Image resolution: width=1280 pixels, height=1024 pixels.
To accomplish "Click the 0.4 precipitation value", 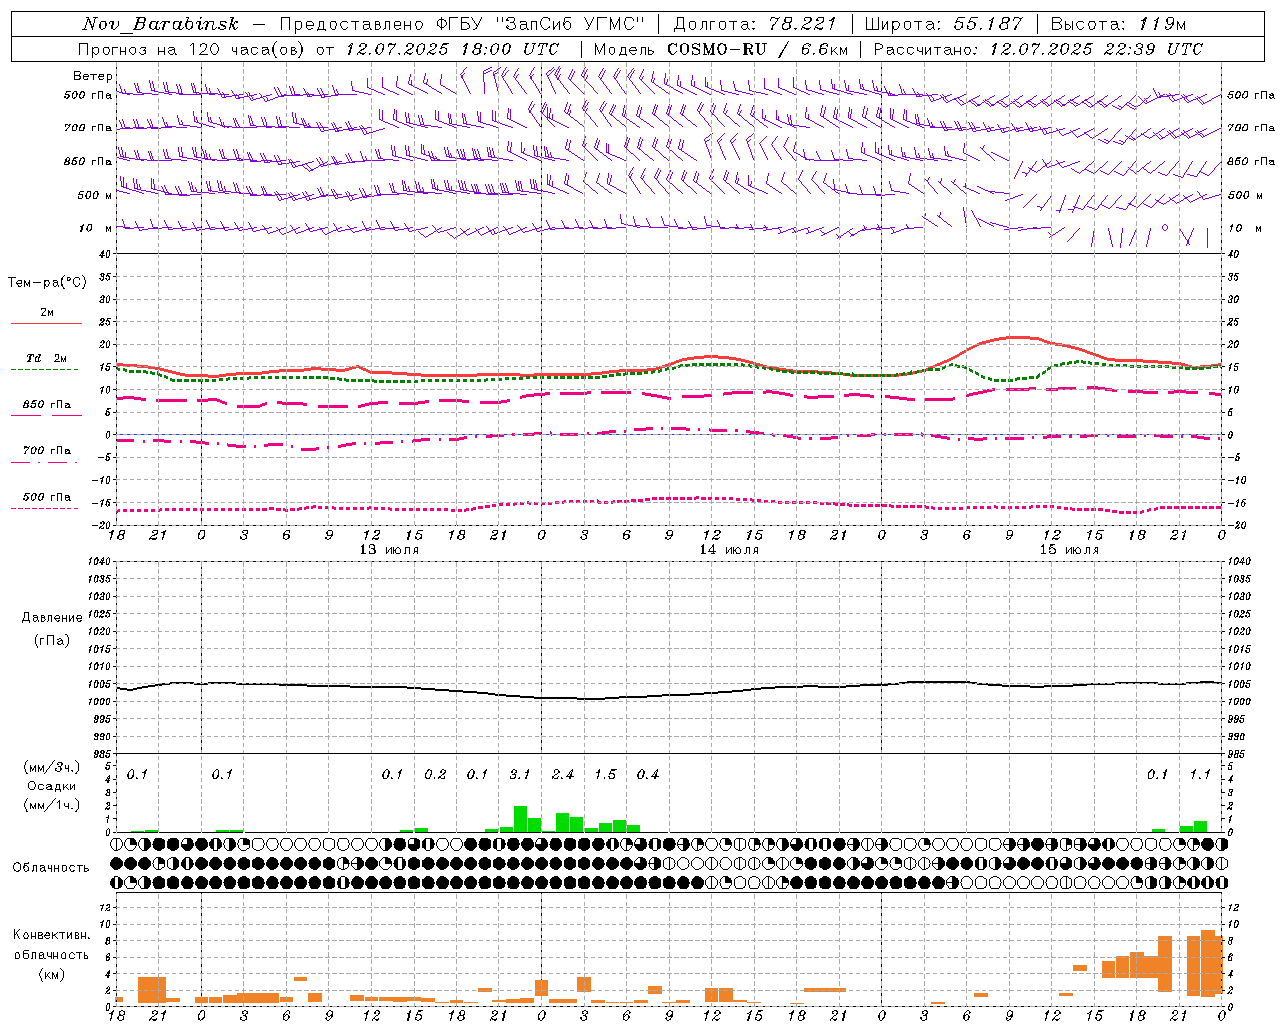I will coord(648,775).
